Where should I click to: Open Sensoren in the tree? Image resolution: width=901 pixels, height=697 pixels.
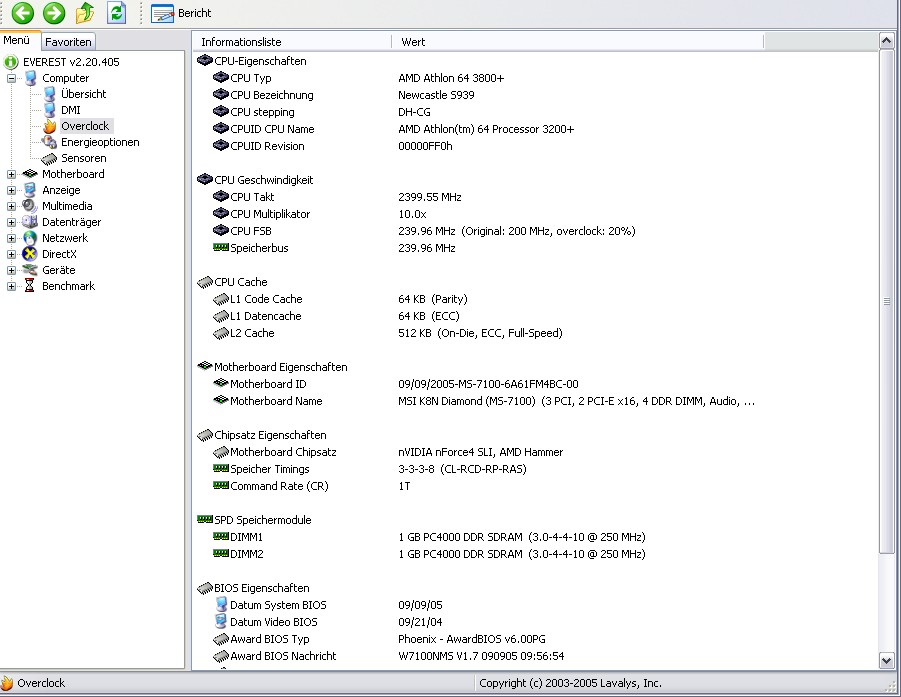click(83, 158)
